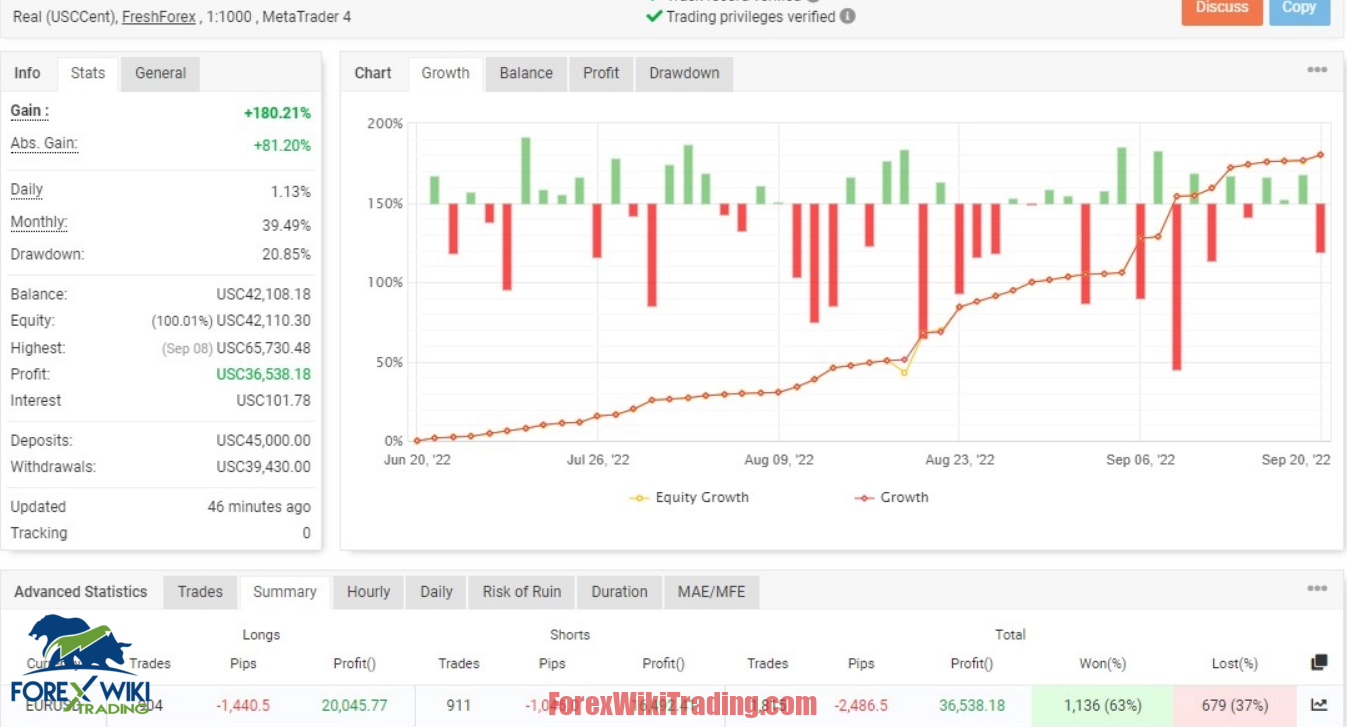Image resolution: width=1347 pixels, height=727 pixels.
Task: Toggle the Equity Growth series in the legend
Action: 688,497
